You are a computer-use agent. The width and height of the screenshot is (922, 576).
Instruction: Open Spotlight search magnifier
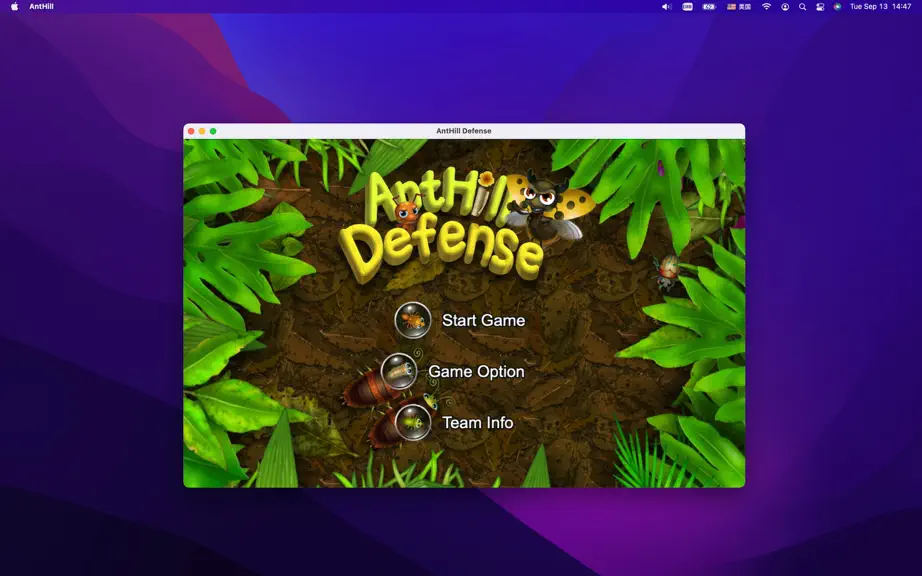(x=802, y=6)
